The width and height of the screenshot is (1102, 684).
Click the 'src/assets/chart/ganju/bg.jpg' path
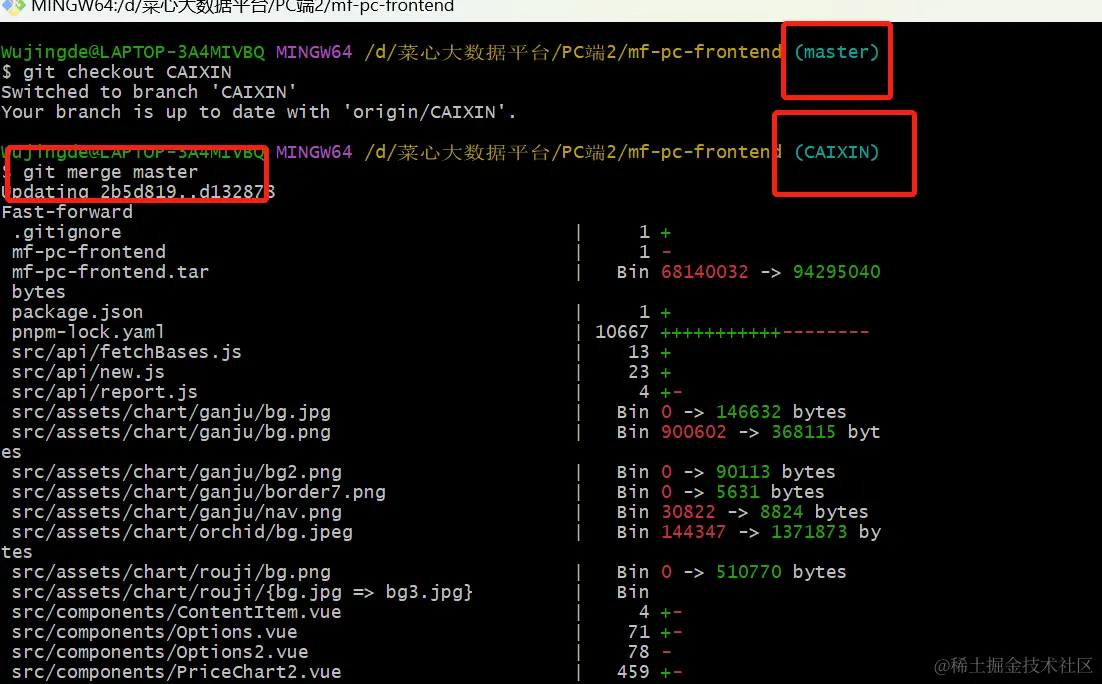(x=171, y=412)
